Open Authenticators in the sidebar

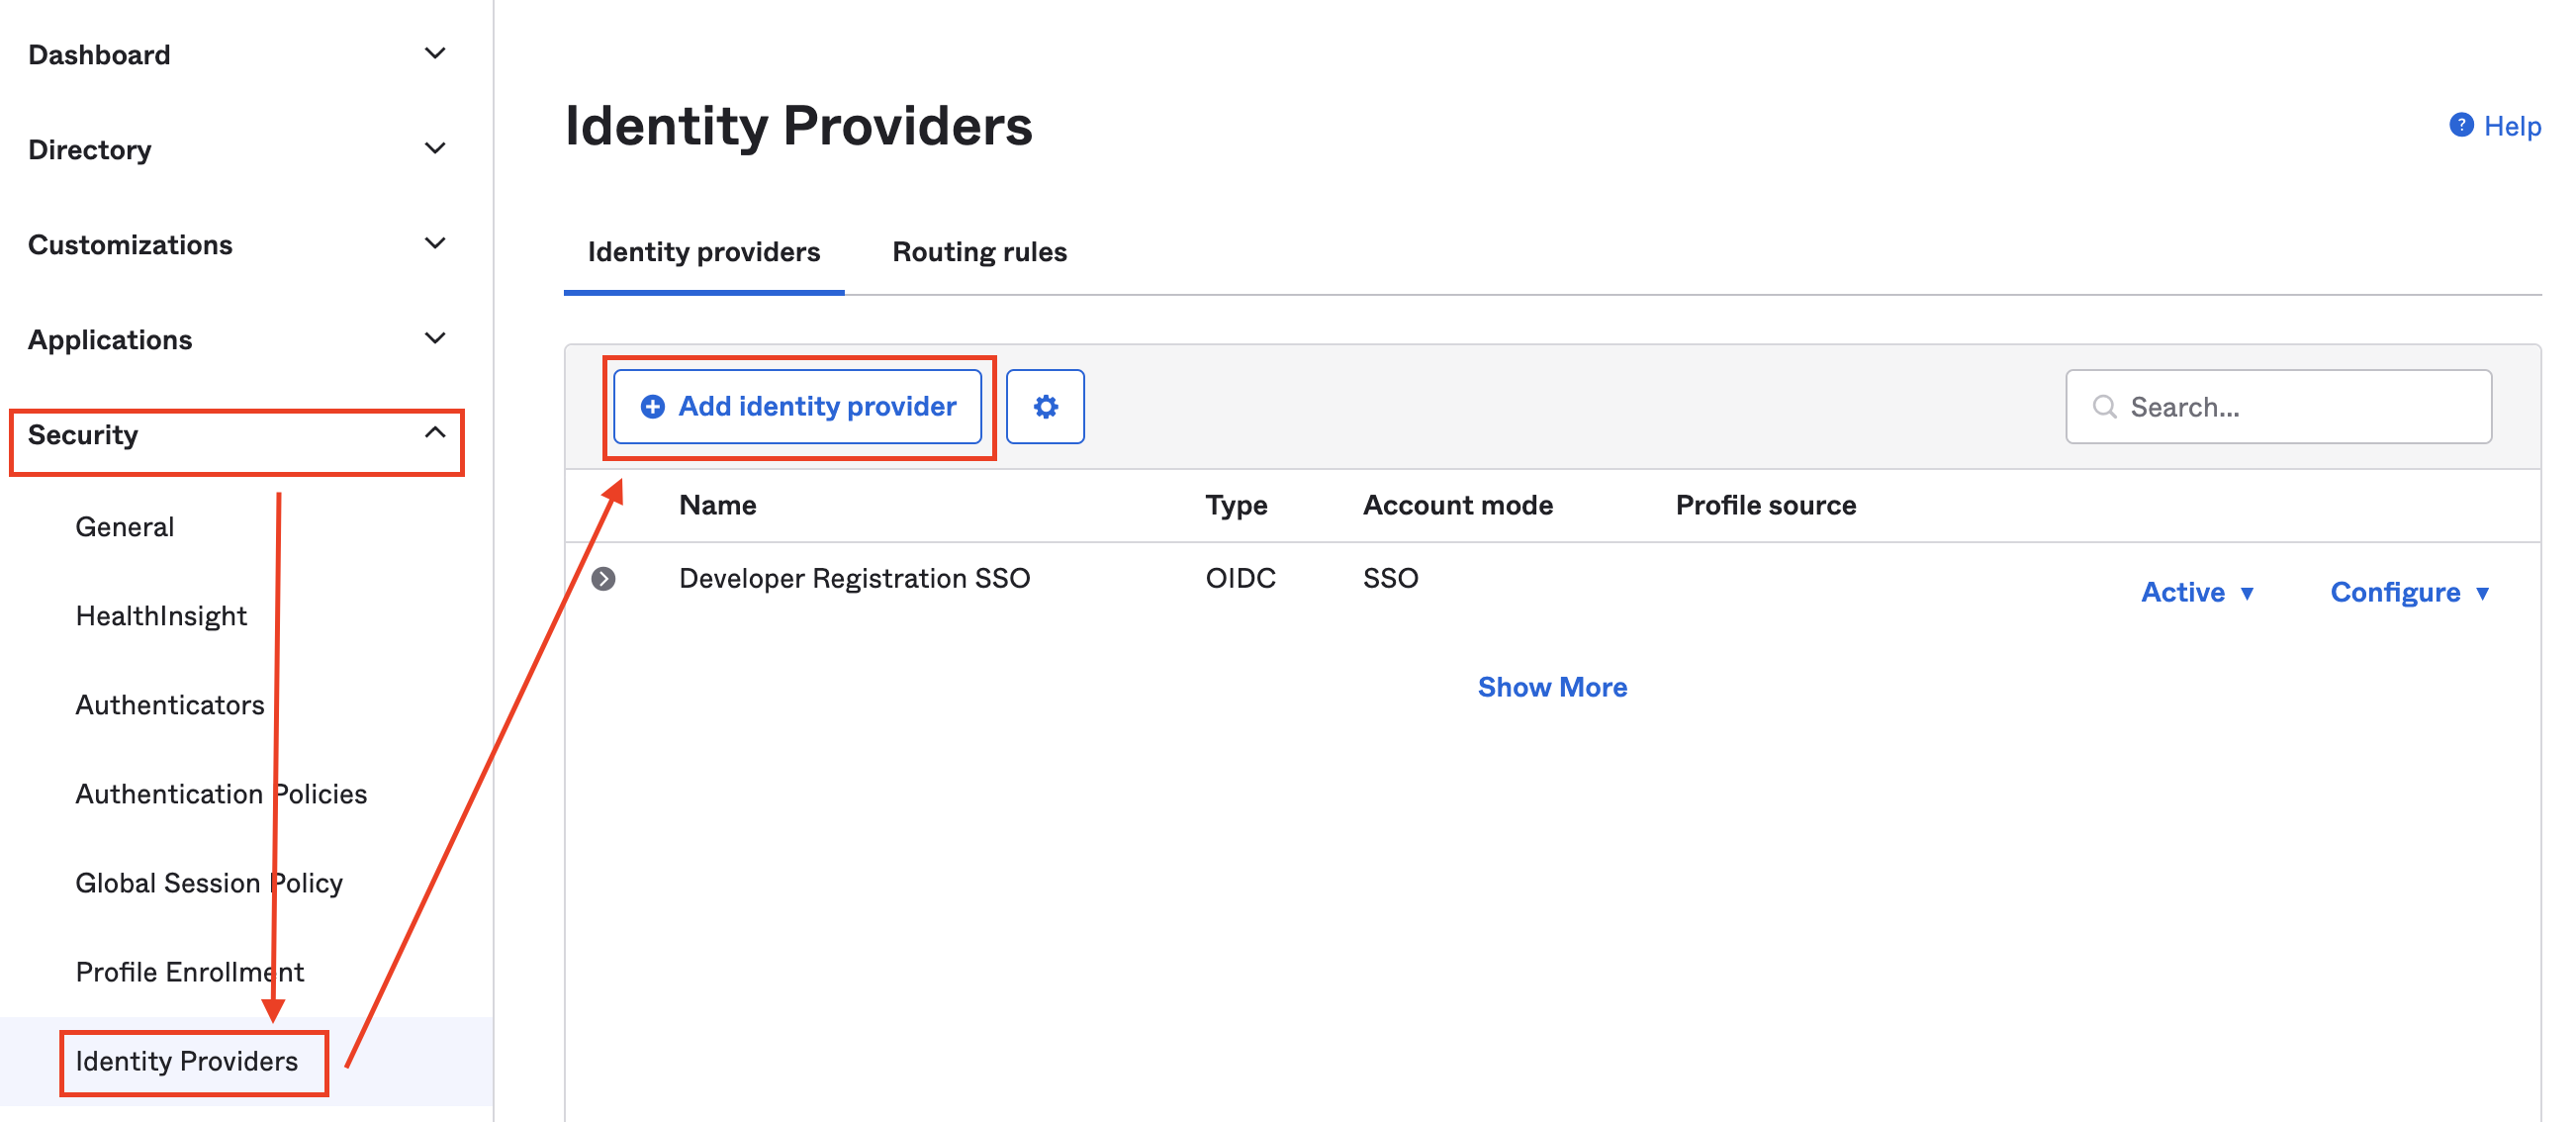[170, 705]
